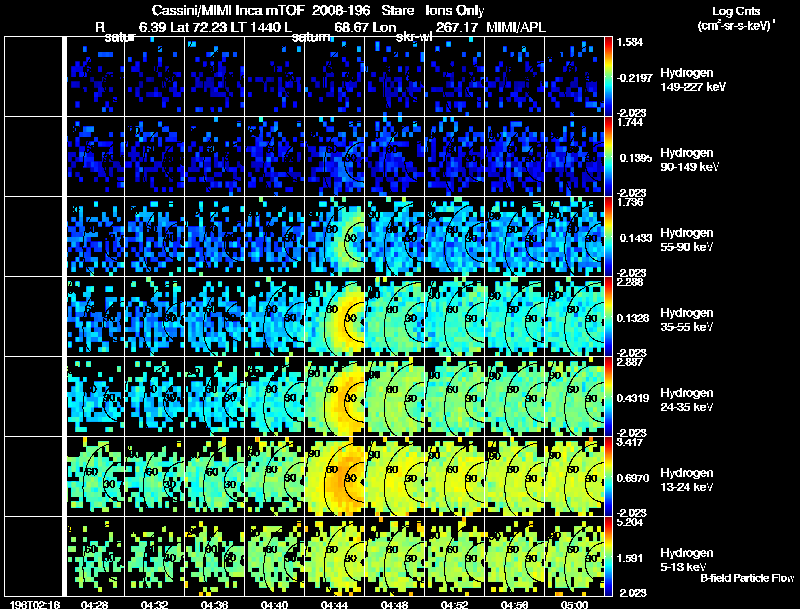Click the 'B-field Particle Flow' label
The image size is (800, 609).
coord(747,578)
